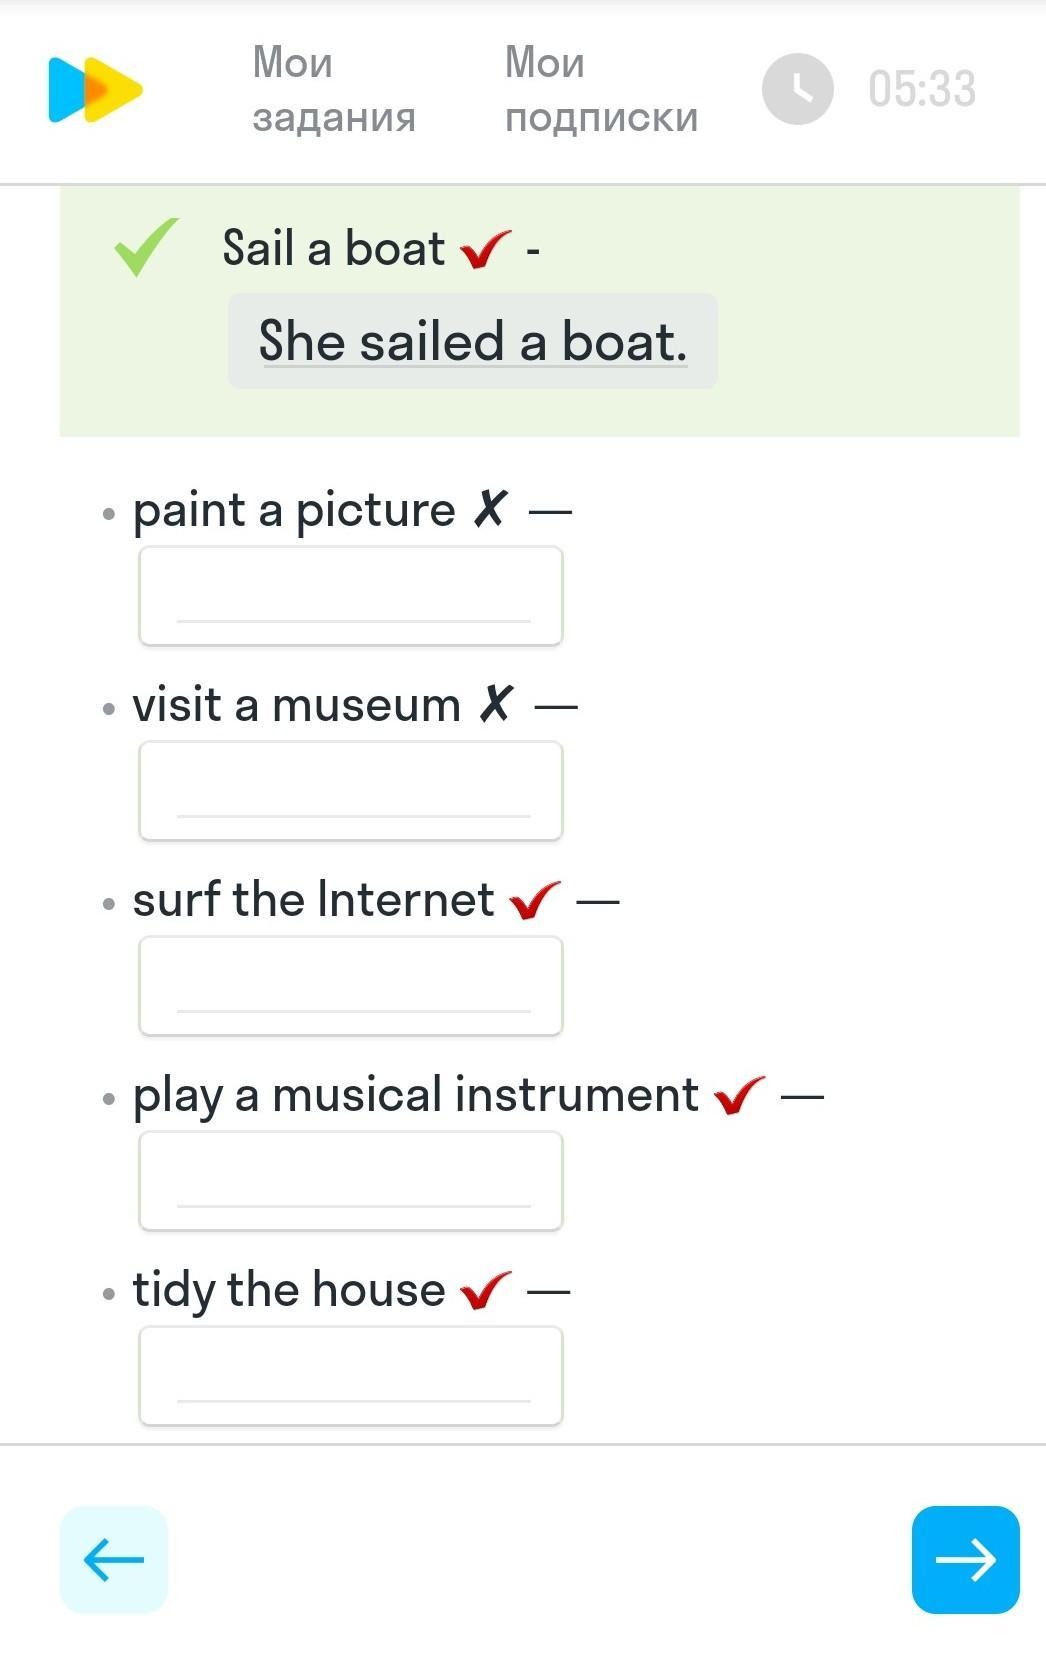1046x1674 pixels.
Task: Click the colorful play-arrow app logo
Action: pyautogui.click(x=95, y=90)
